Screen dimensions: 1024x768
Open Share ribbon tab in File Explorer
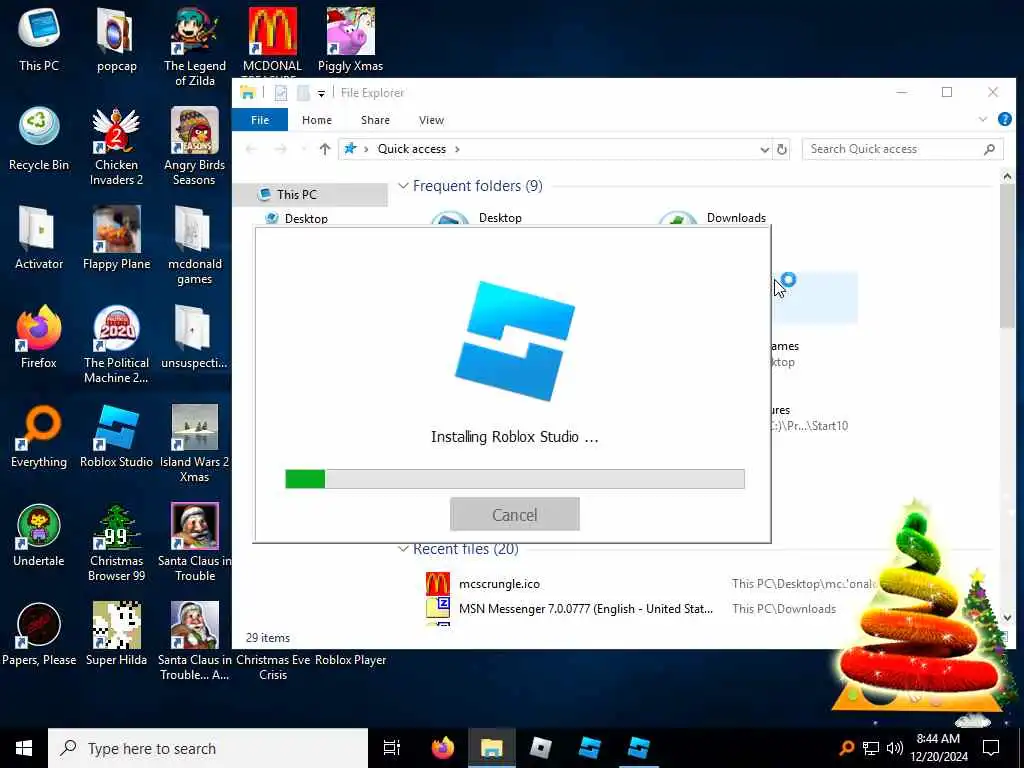point(375,120)
